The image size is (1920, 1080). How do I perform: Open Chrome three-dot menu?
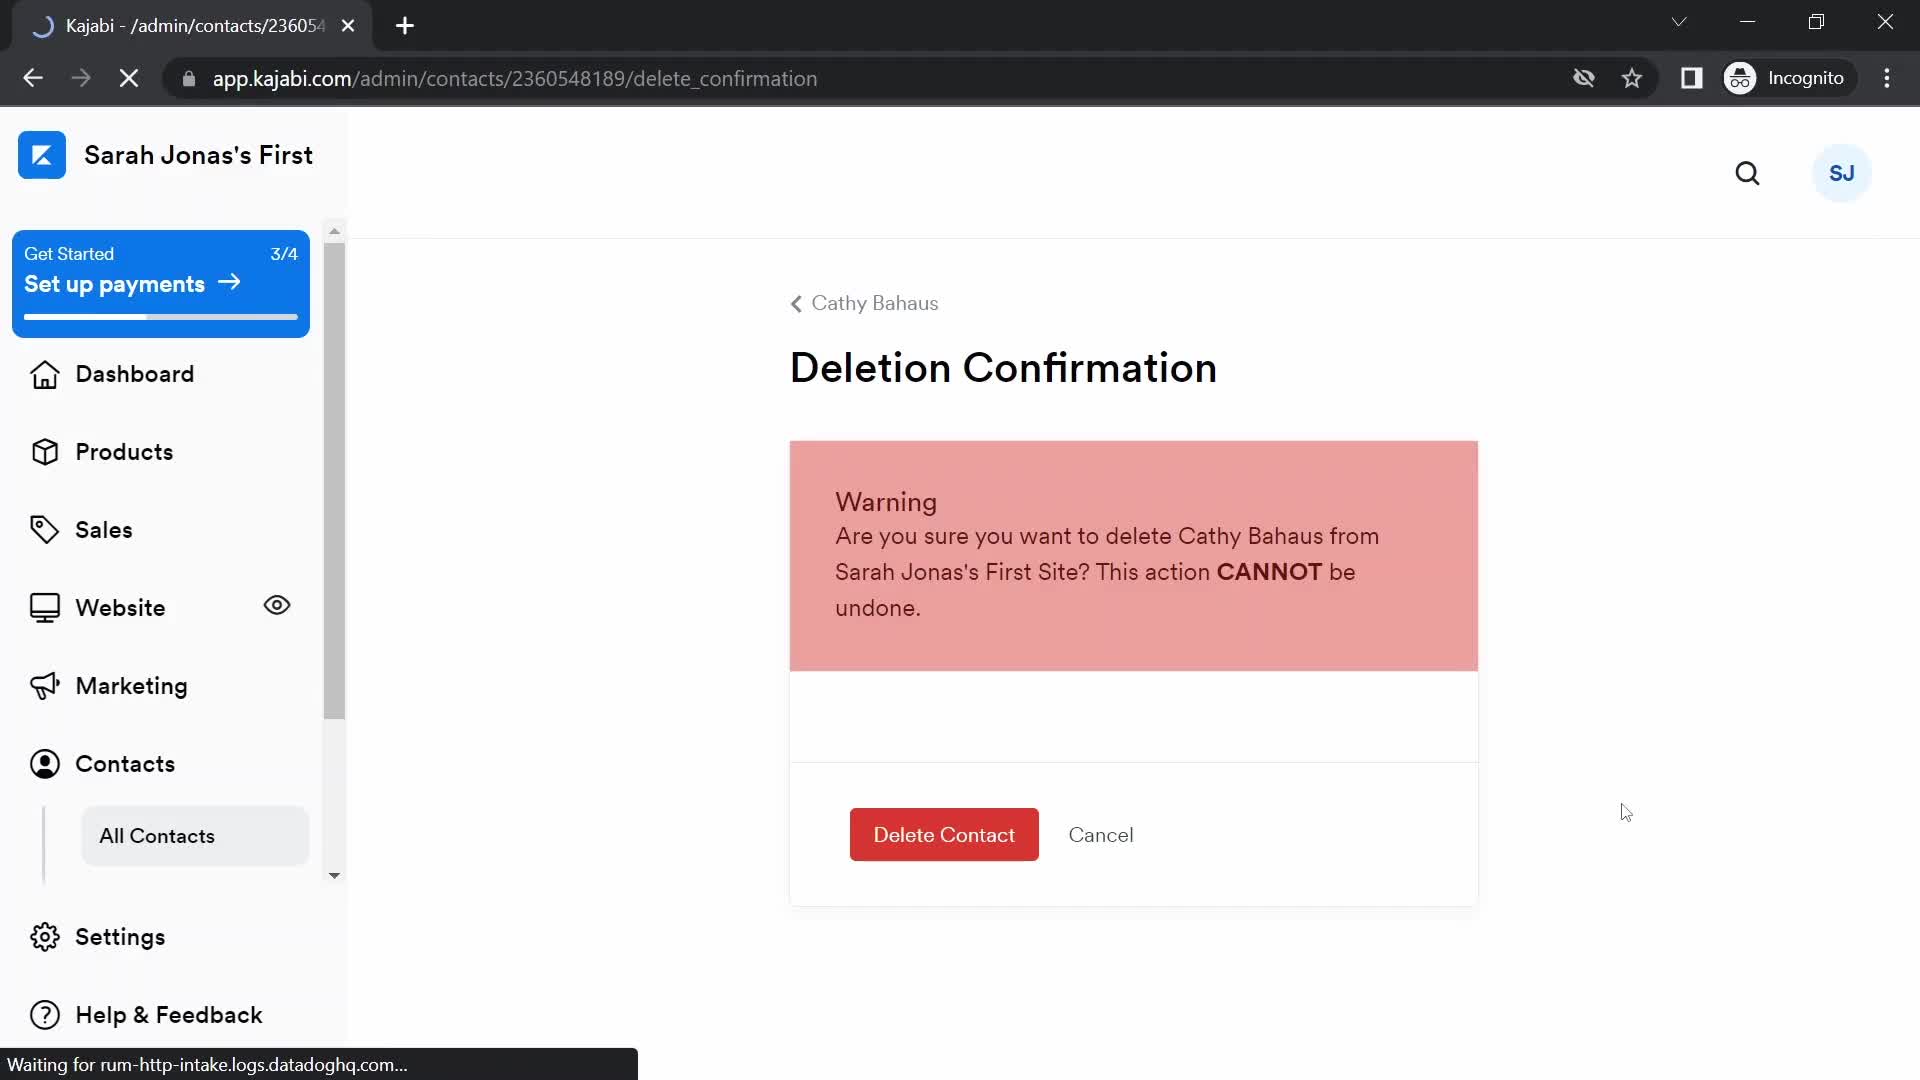(1887, 78)
